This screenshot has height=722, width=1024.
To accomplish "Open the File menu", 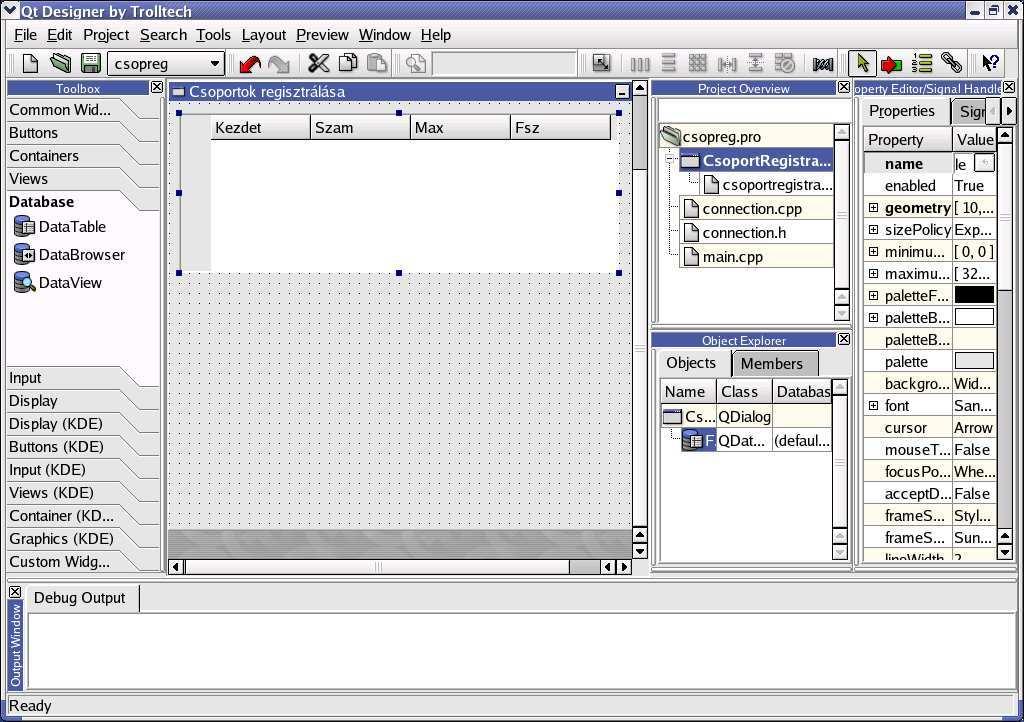I will click(25, 35).
